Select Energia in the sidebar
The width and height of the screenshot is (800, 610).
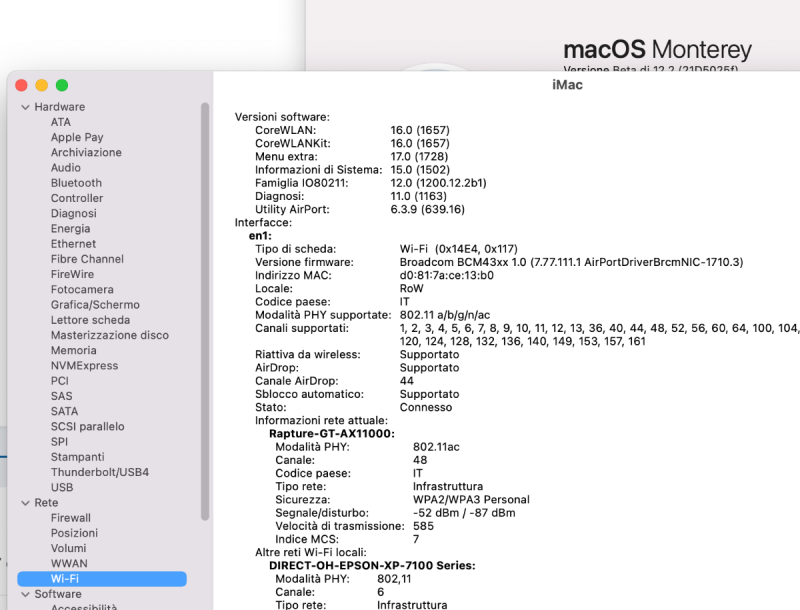70,229
